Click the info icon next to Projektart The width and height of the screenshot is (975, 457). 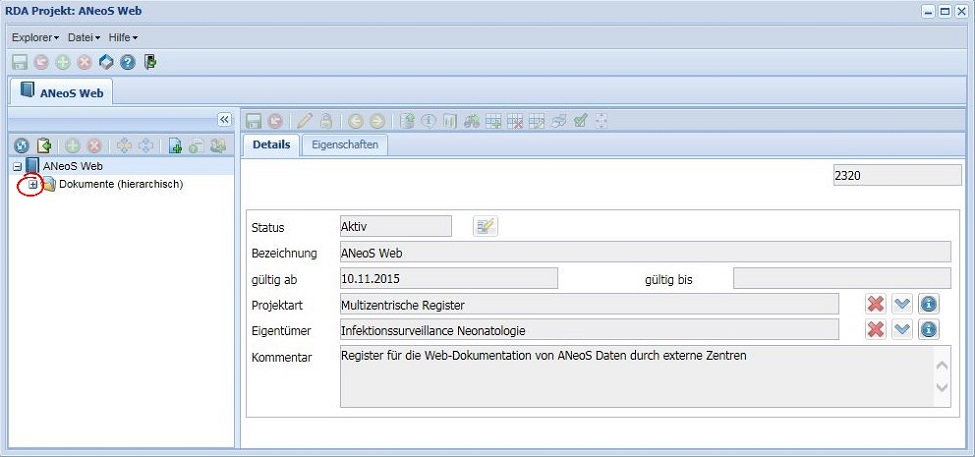(928, 303)
